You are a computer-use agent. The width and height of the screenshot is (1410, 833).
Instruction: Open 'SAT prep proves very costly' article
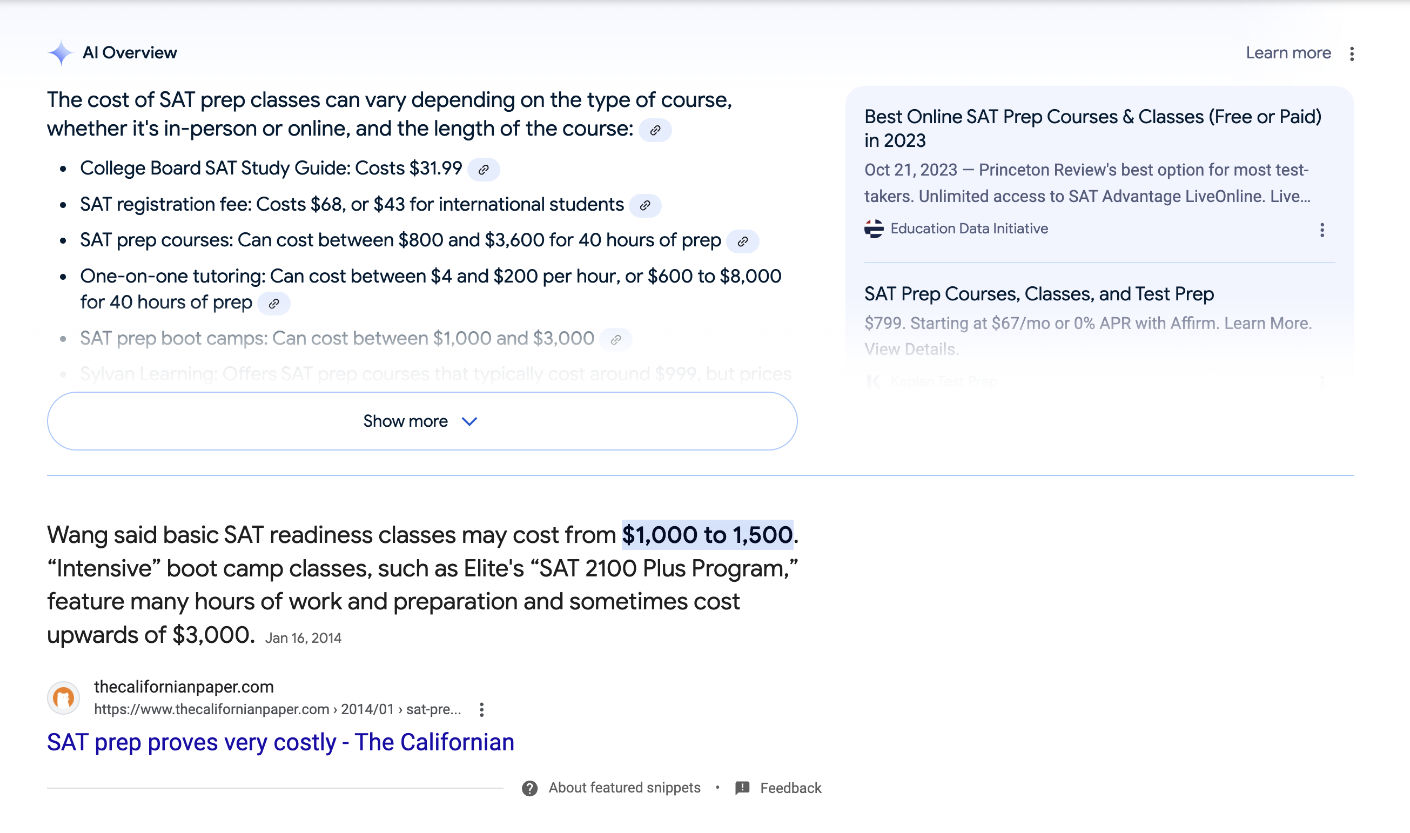pos(280,742)
